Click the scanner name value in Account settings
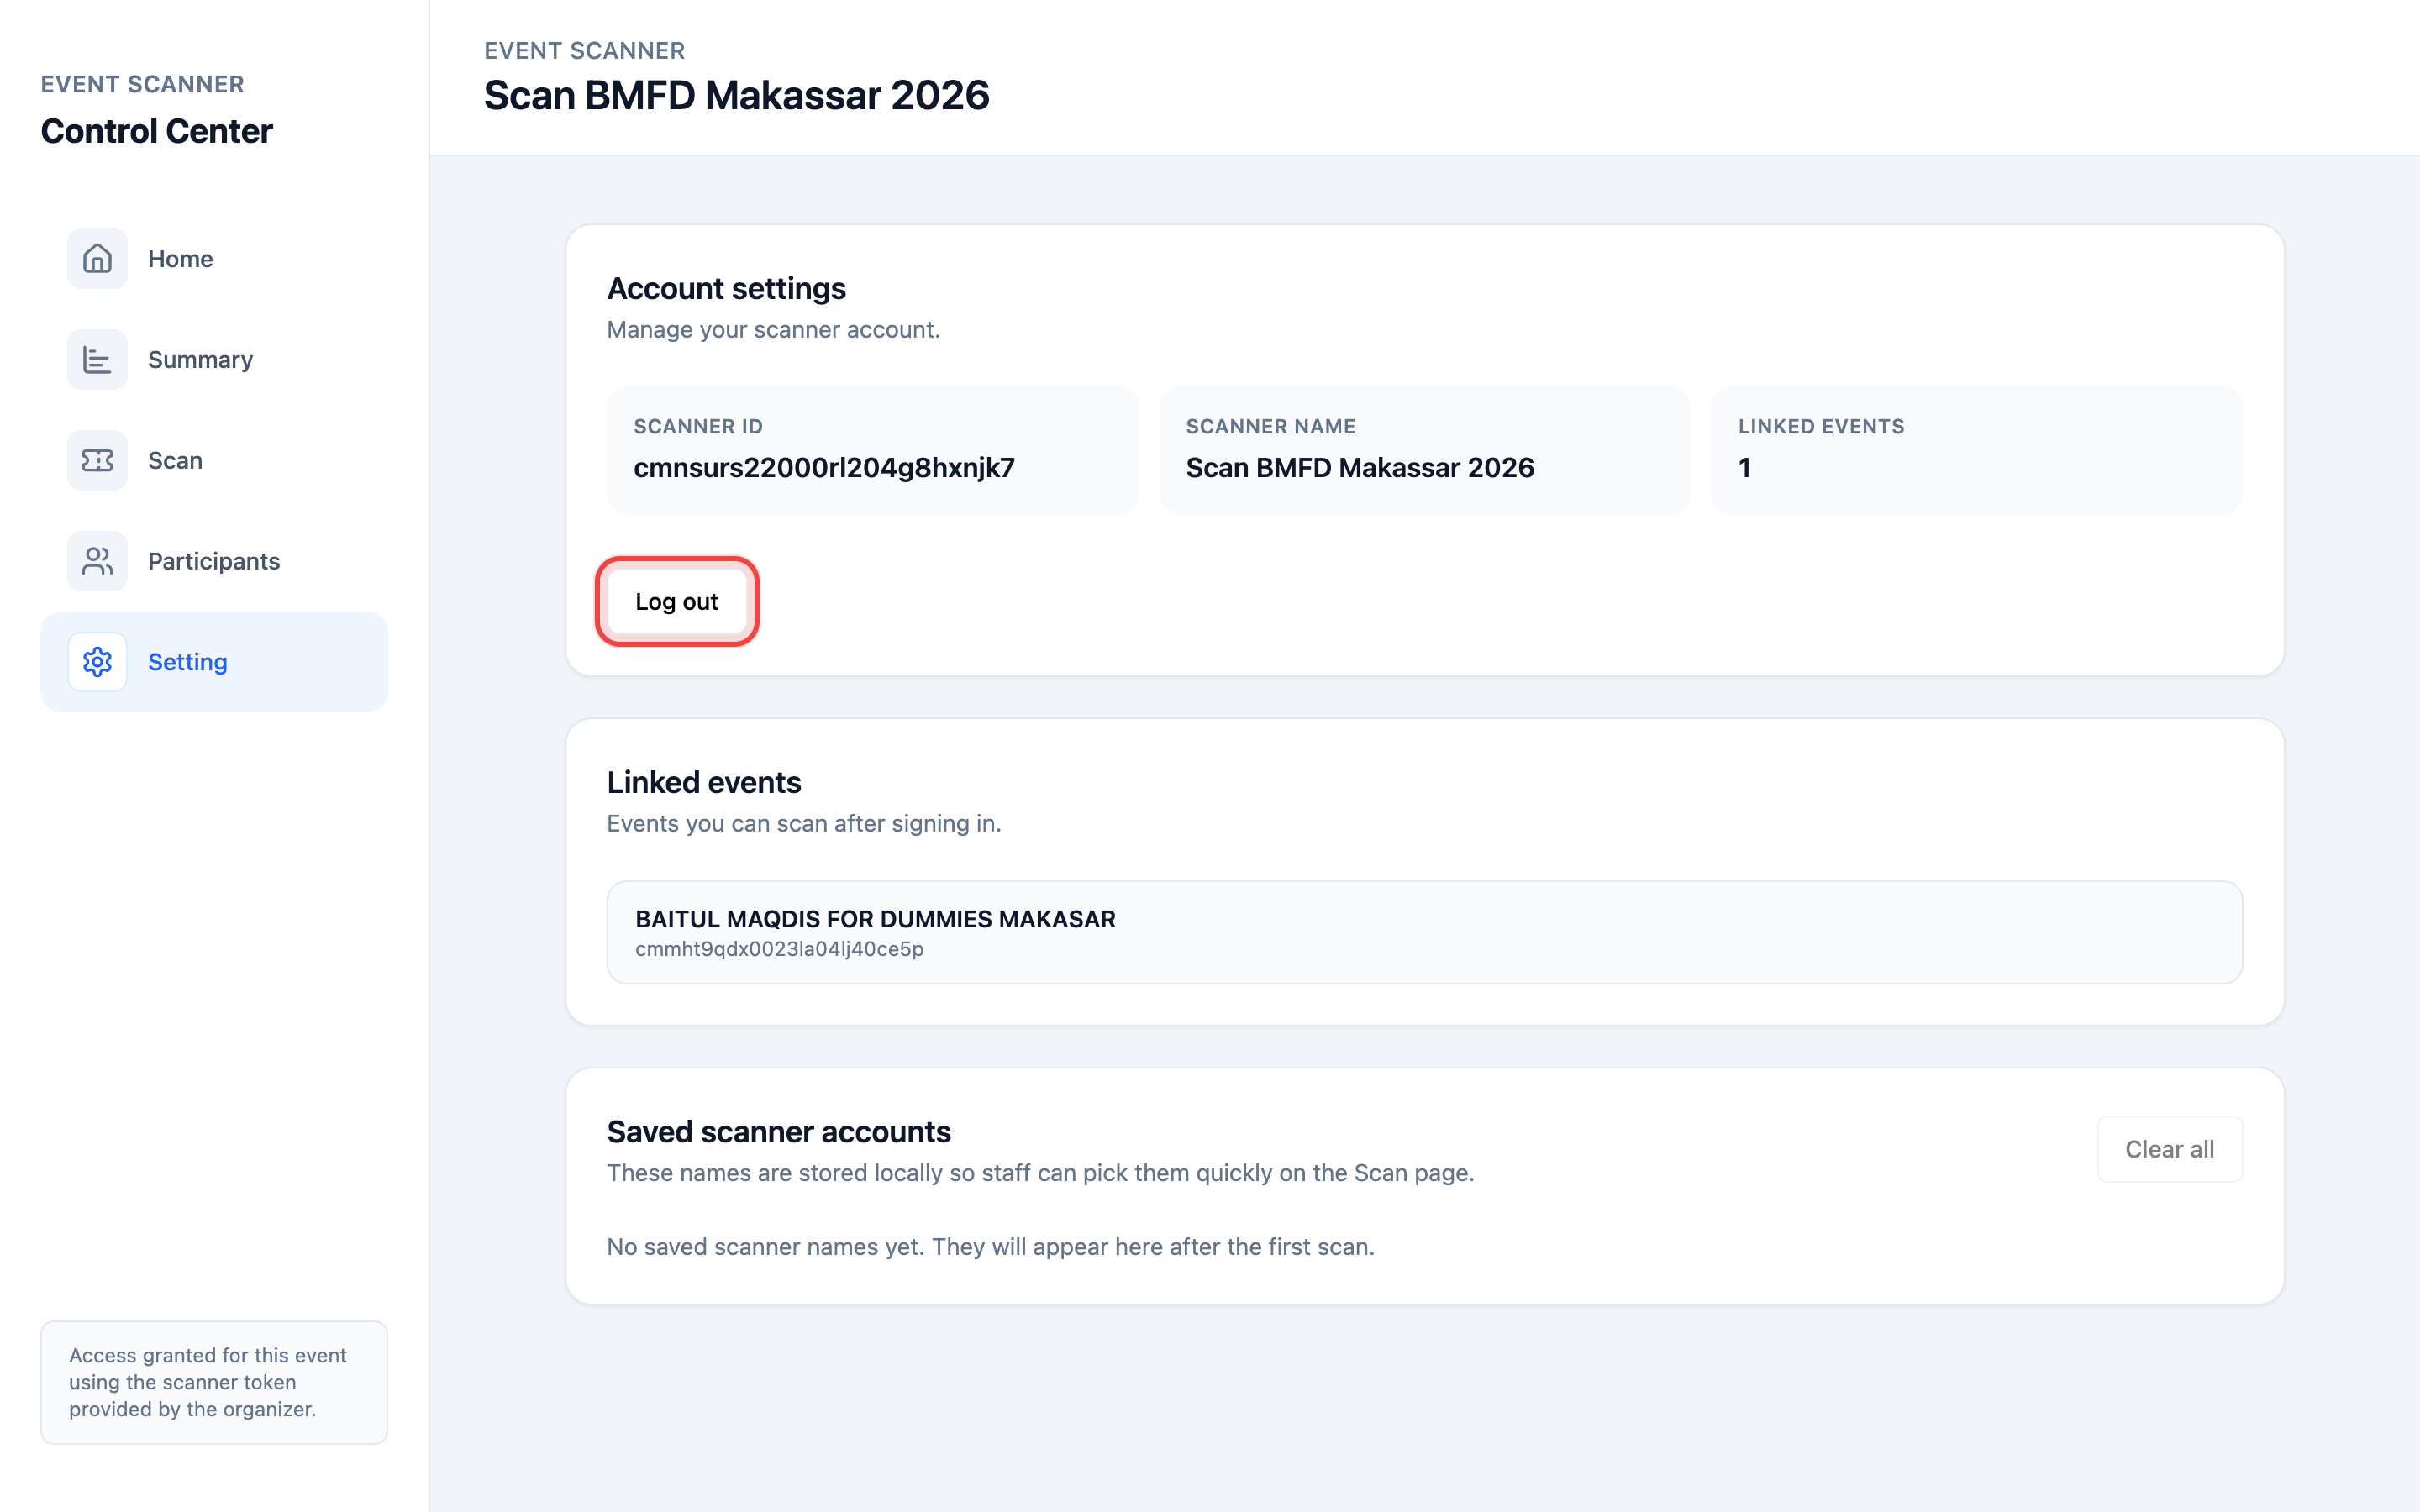This screenshot has width=2420, height=1512. [x=1360, y=468]
